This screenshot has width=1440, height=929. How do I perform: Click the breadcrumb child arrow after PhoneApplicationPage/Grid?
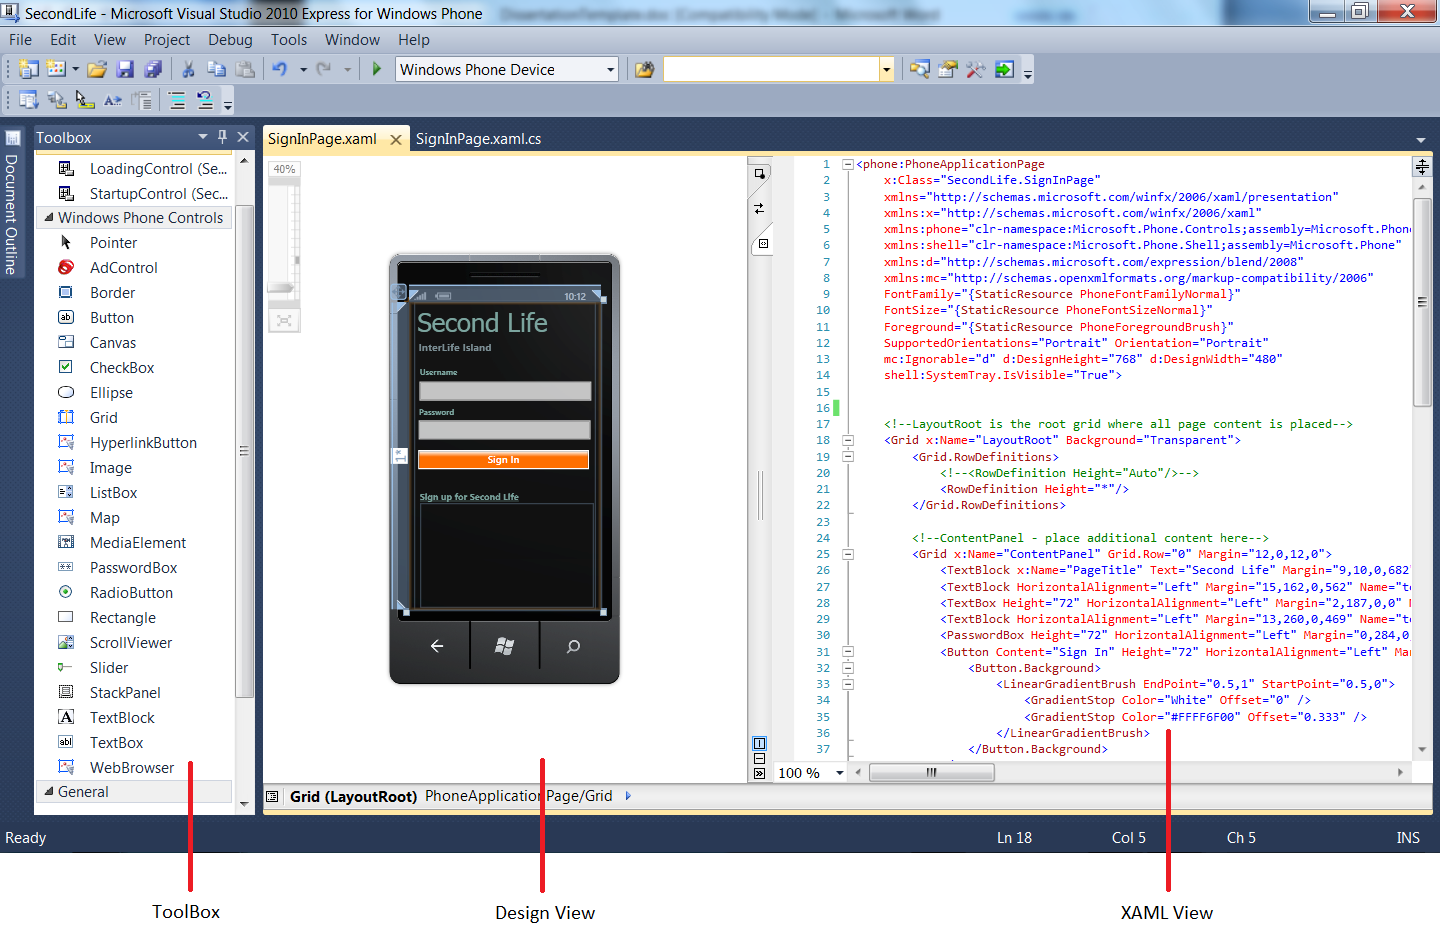[x=628, y=796]
